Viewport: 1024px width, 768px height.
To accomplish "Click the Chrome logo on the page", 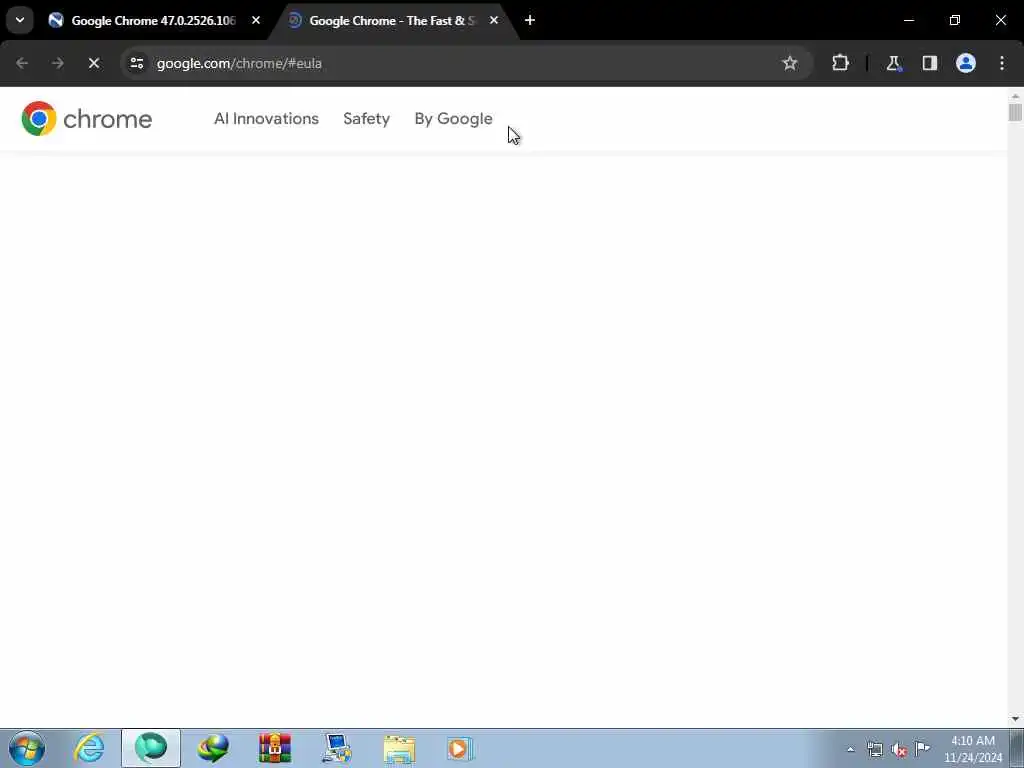I will 86,118.
